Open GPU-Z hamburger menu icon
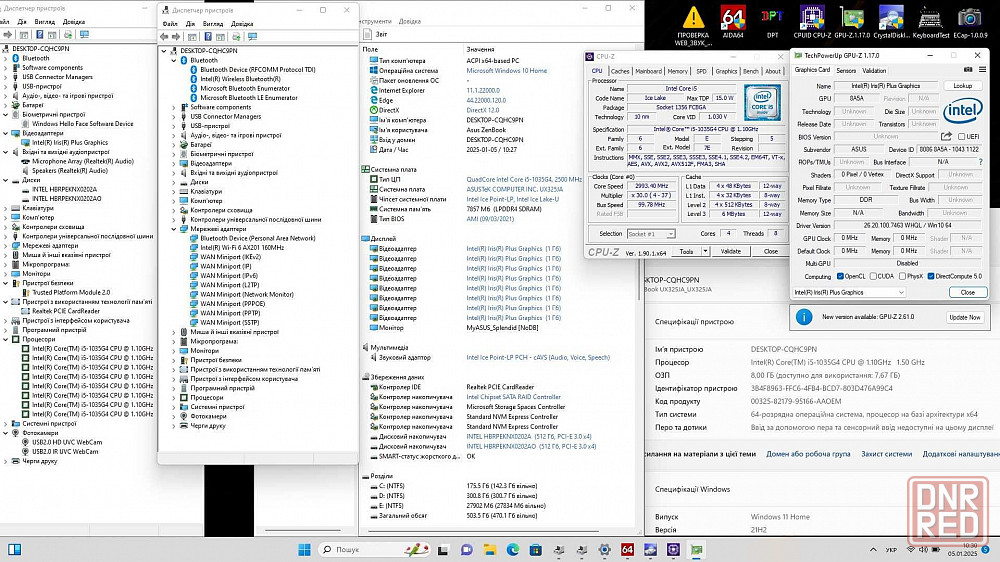 click(x=982, y=70)
